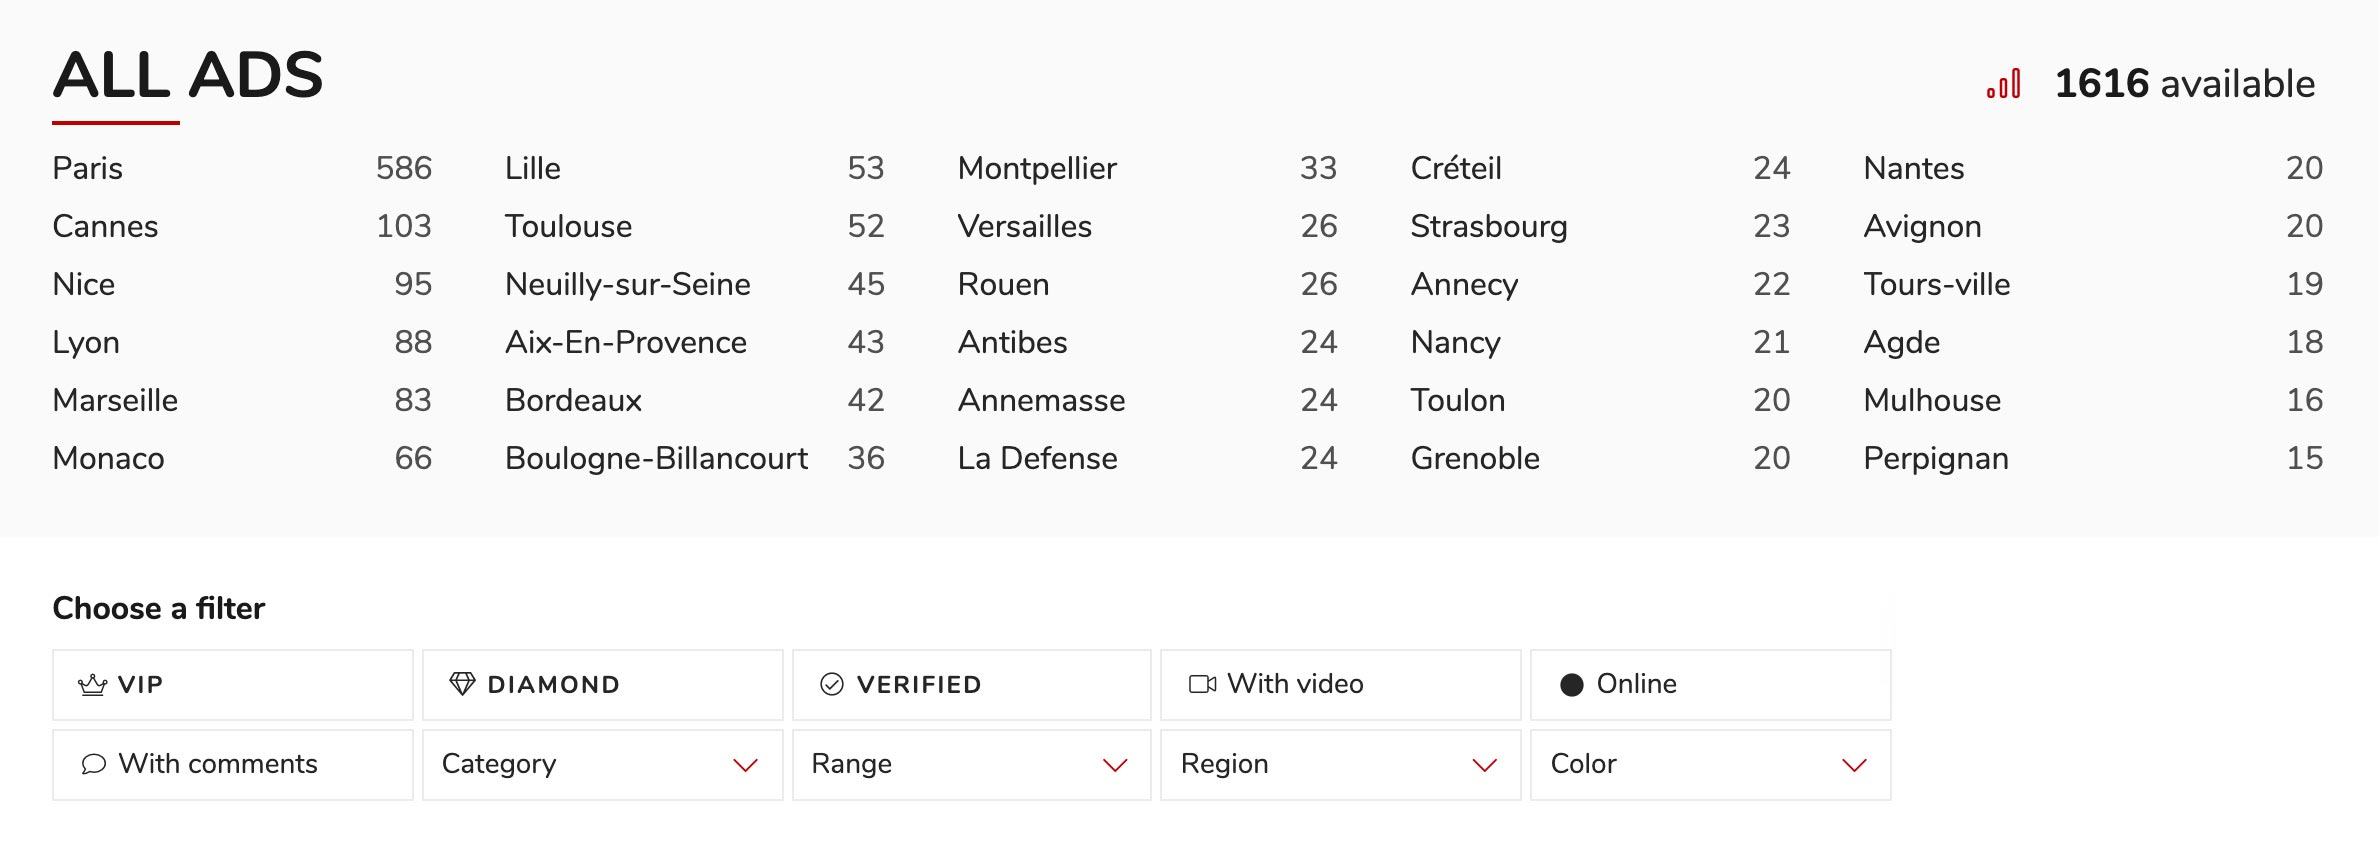
Task: Go to Boulogne-Billancourt ads
Action: (x=695, y=458)
